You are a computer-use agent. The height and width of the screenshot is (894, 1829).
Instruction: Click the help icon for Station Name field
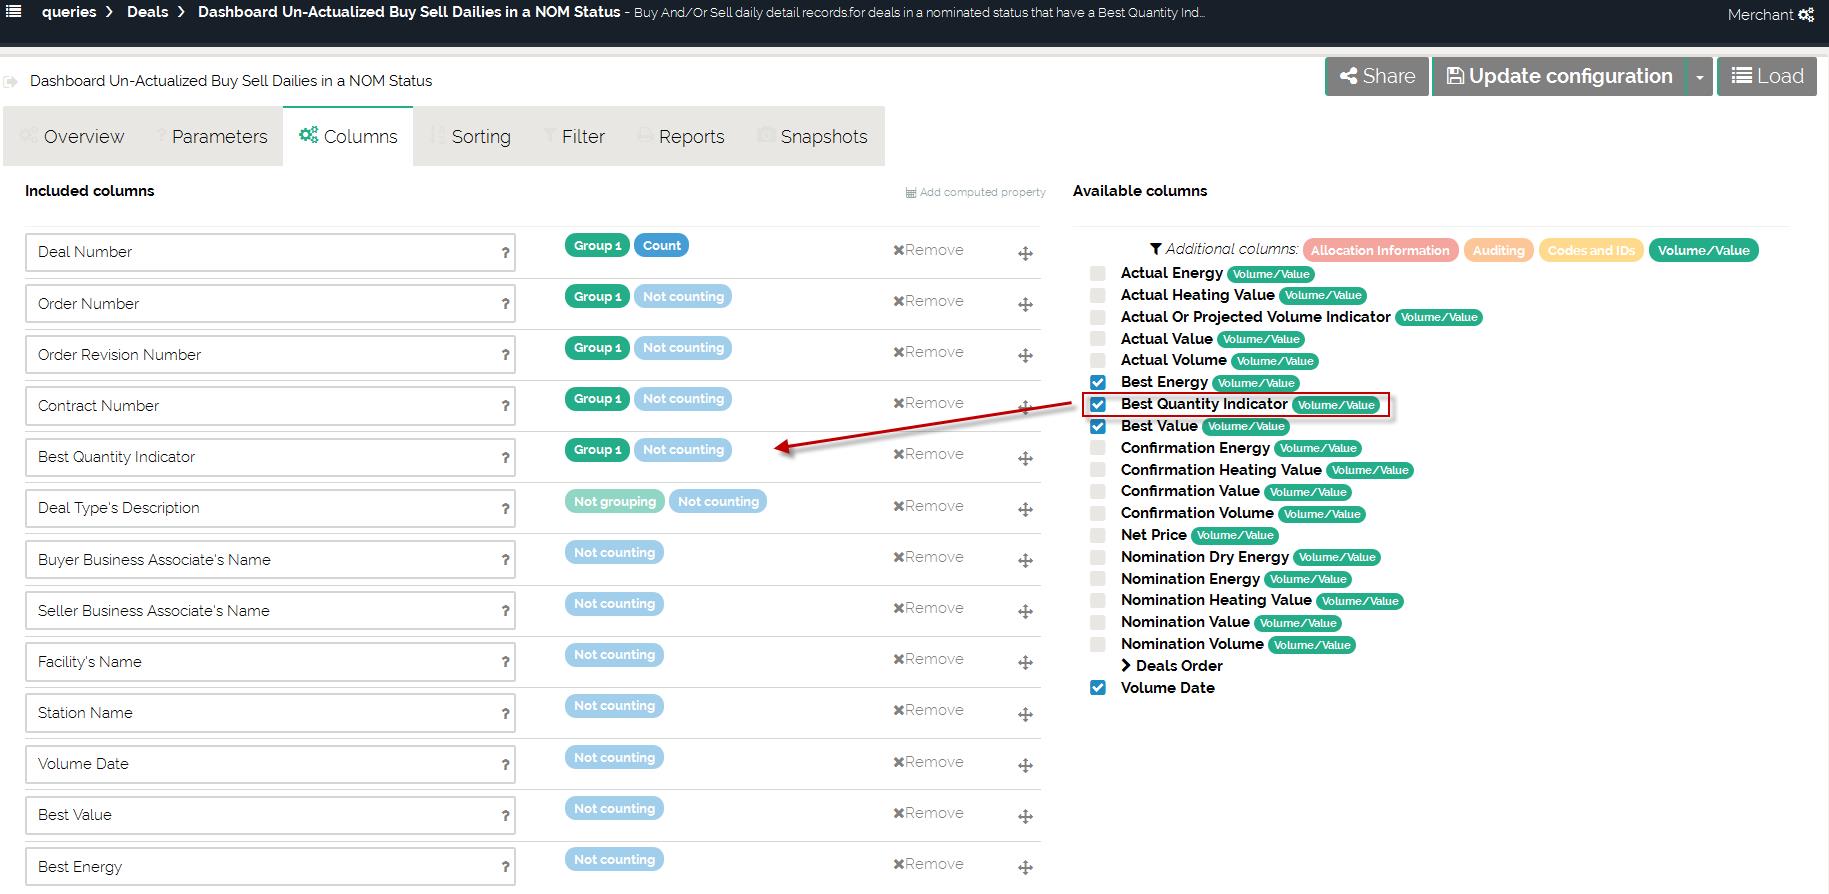tap(505, 714)
